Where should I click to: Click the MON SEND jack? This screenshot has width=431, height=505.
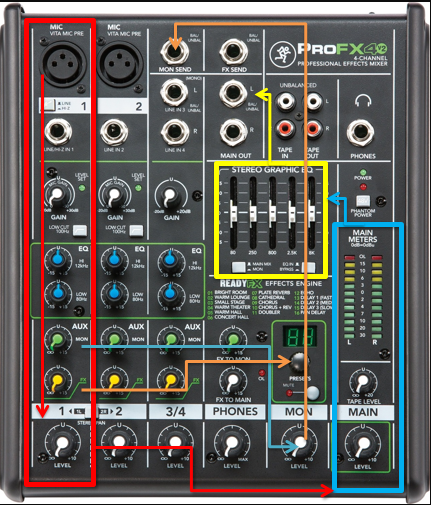point(175,52)
